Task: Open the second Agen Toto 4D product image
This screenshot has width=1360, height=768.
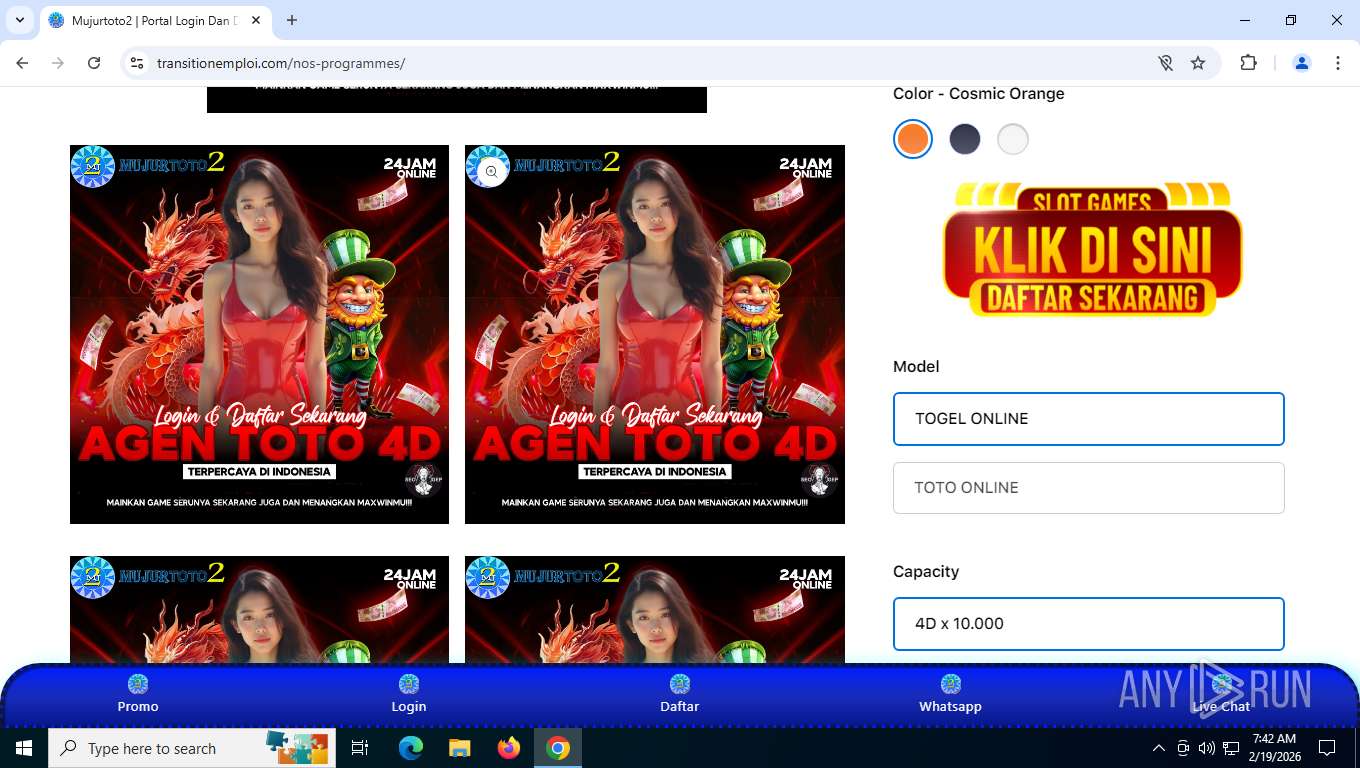Action: [x=655, y=334]
